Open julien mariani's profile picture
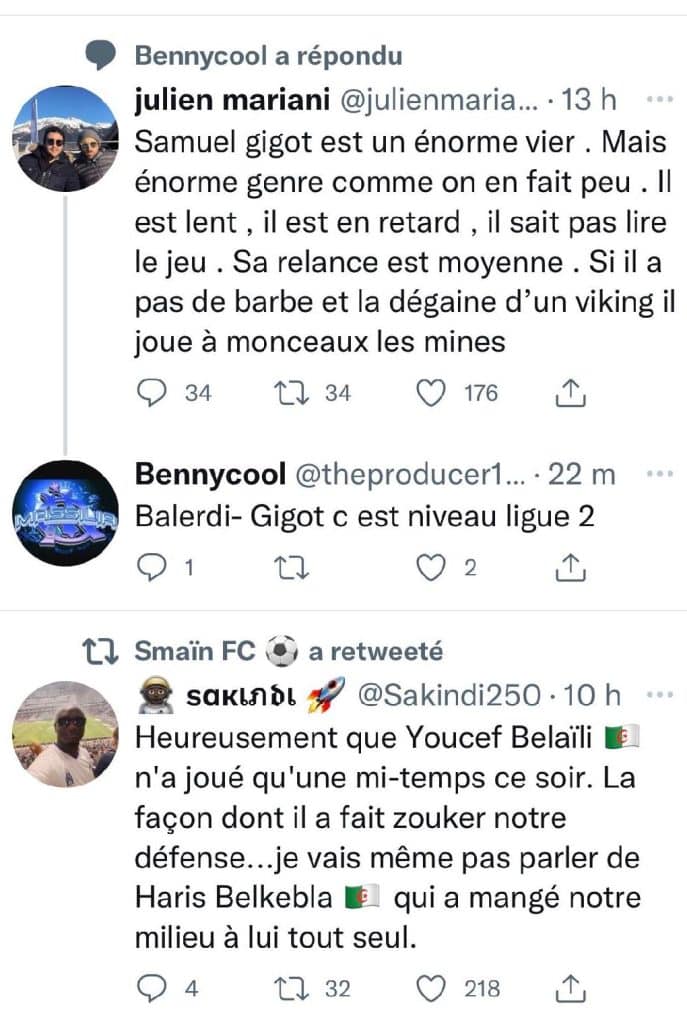The image size is (687, 1024). [x=67, y=139]
